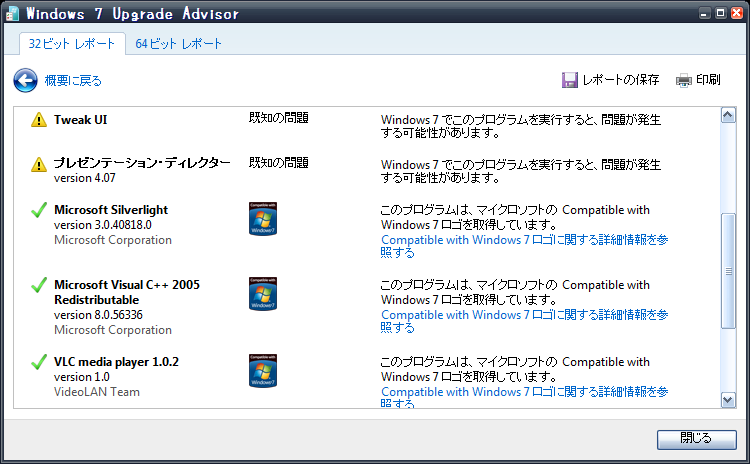Click green checkmark beside Microsoft Silverlight
Image resolution: width=750 pixels, height=464 pixels.
click(39, 210)
